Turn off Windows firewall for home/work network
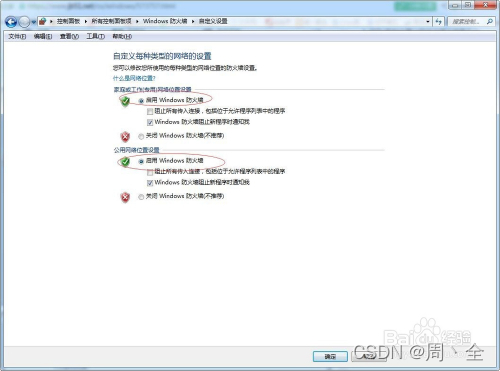 click(141, 136)
